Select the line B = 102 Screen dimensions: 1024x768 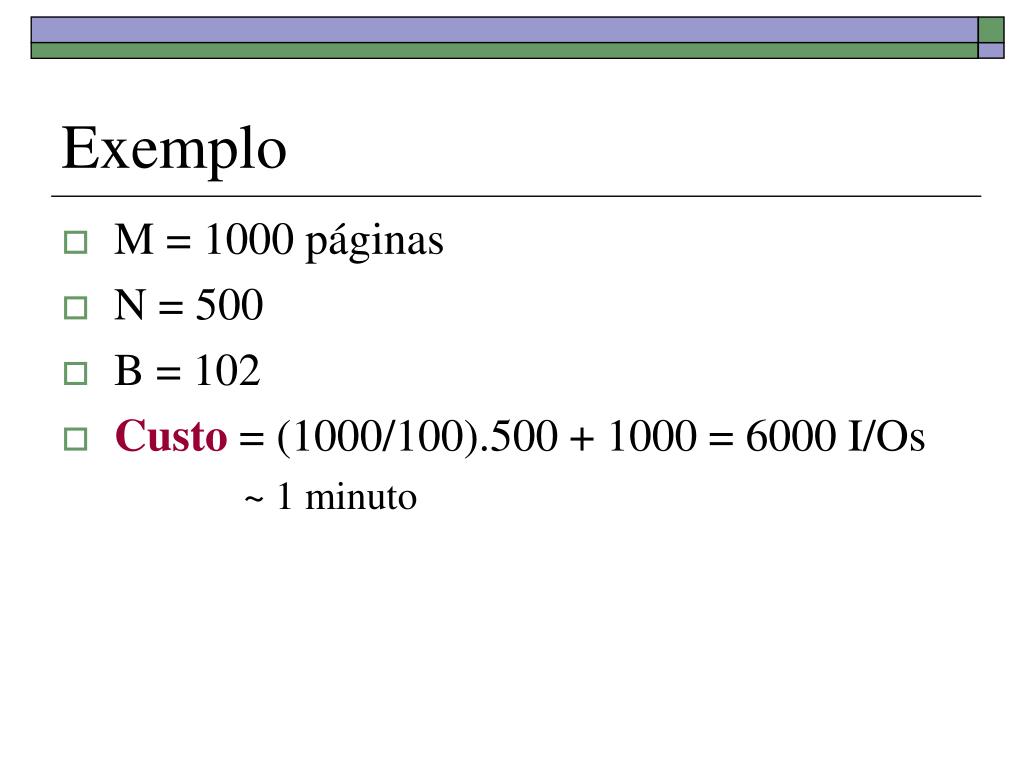coord(187,371)
